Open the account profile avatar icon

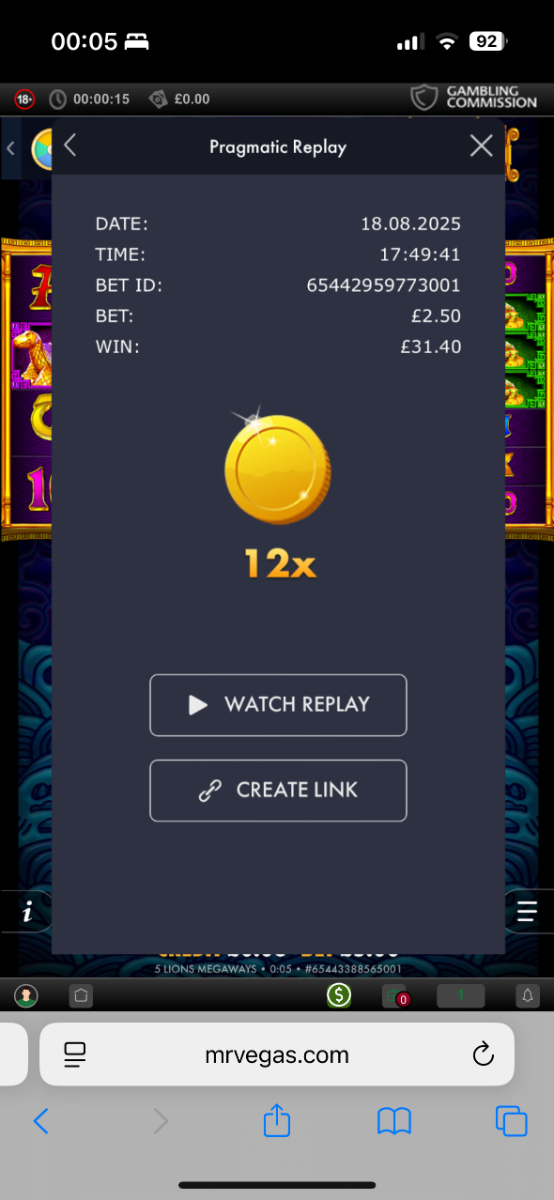[26, 995]
